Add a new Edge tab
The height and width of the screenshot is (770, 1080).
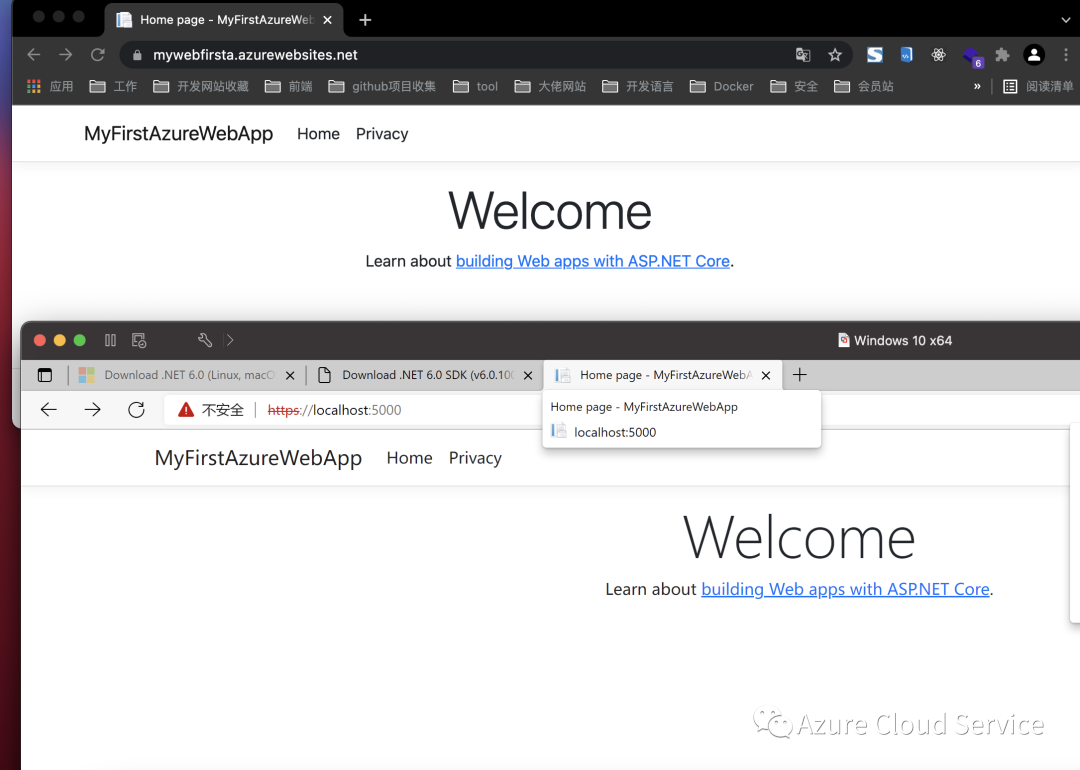point(800,375)
